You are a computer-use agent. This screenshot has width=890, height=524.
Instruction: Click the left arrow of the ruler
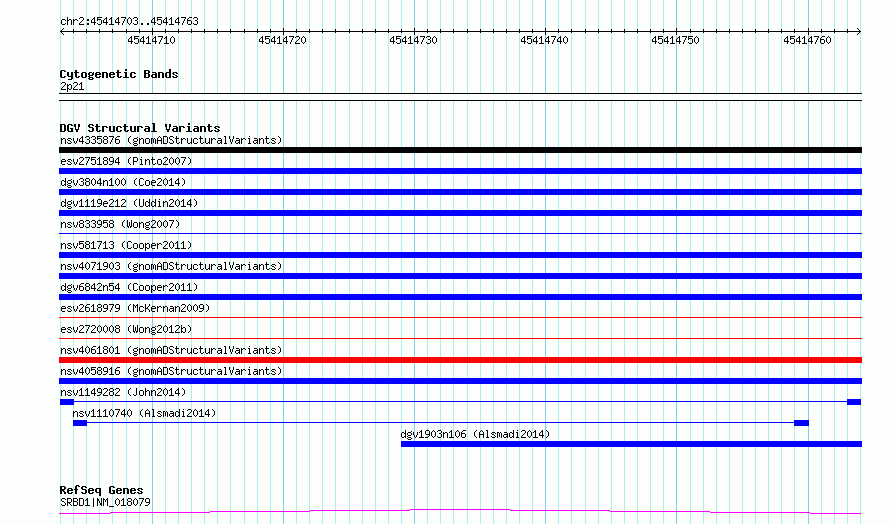pyautogui.click(x=62, y=31)
